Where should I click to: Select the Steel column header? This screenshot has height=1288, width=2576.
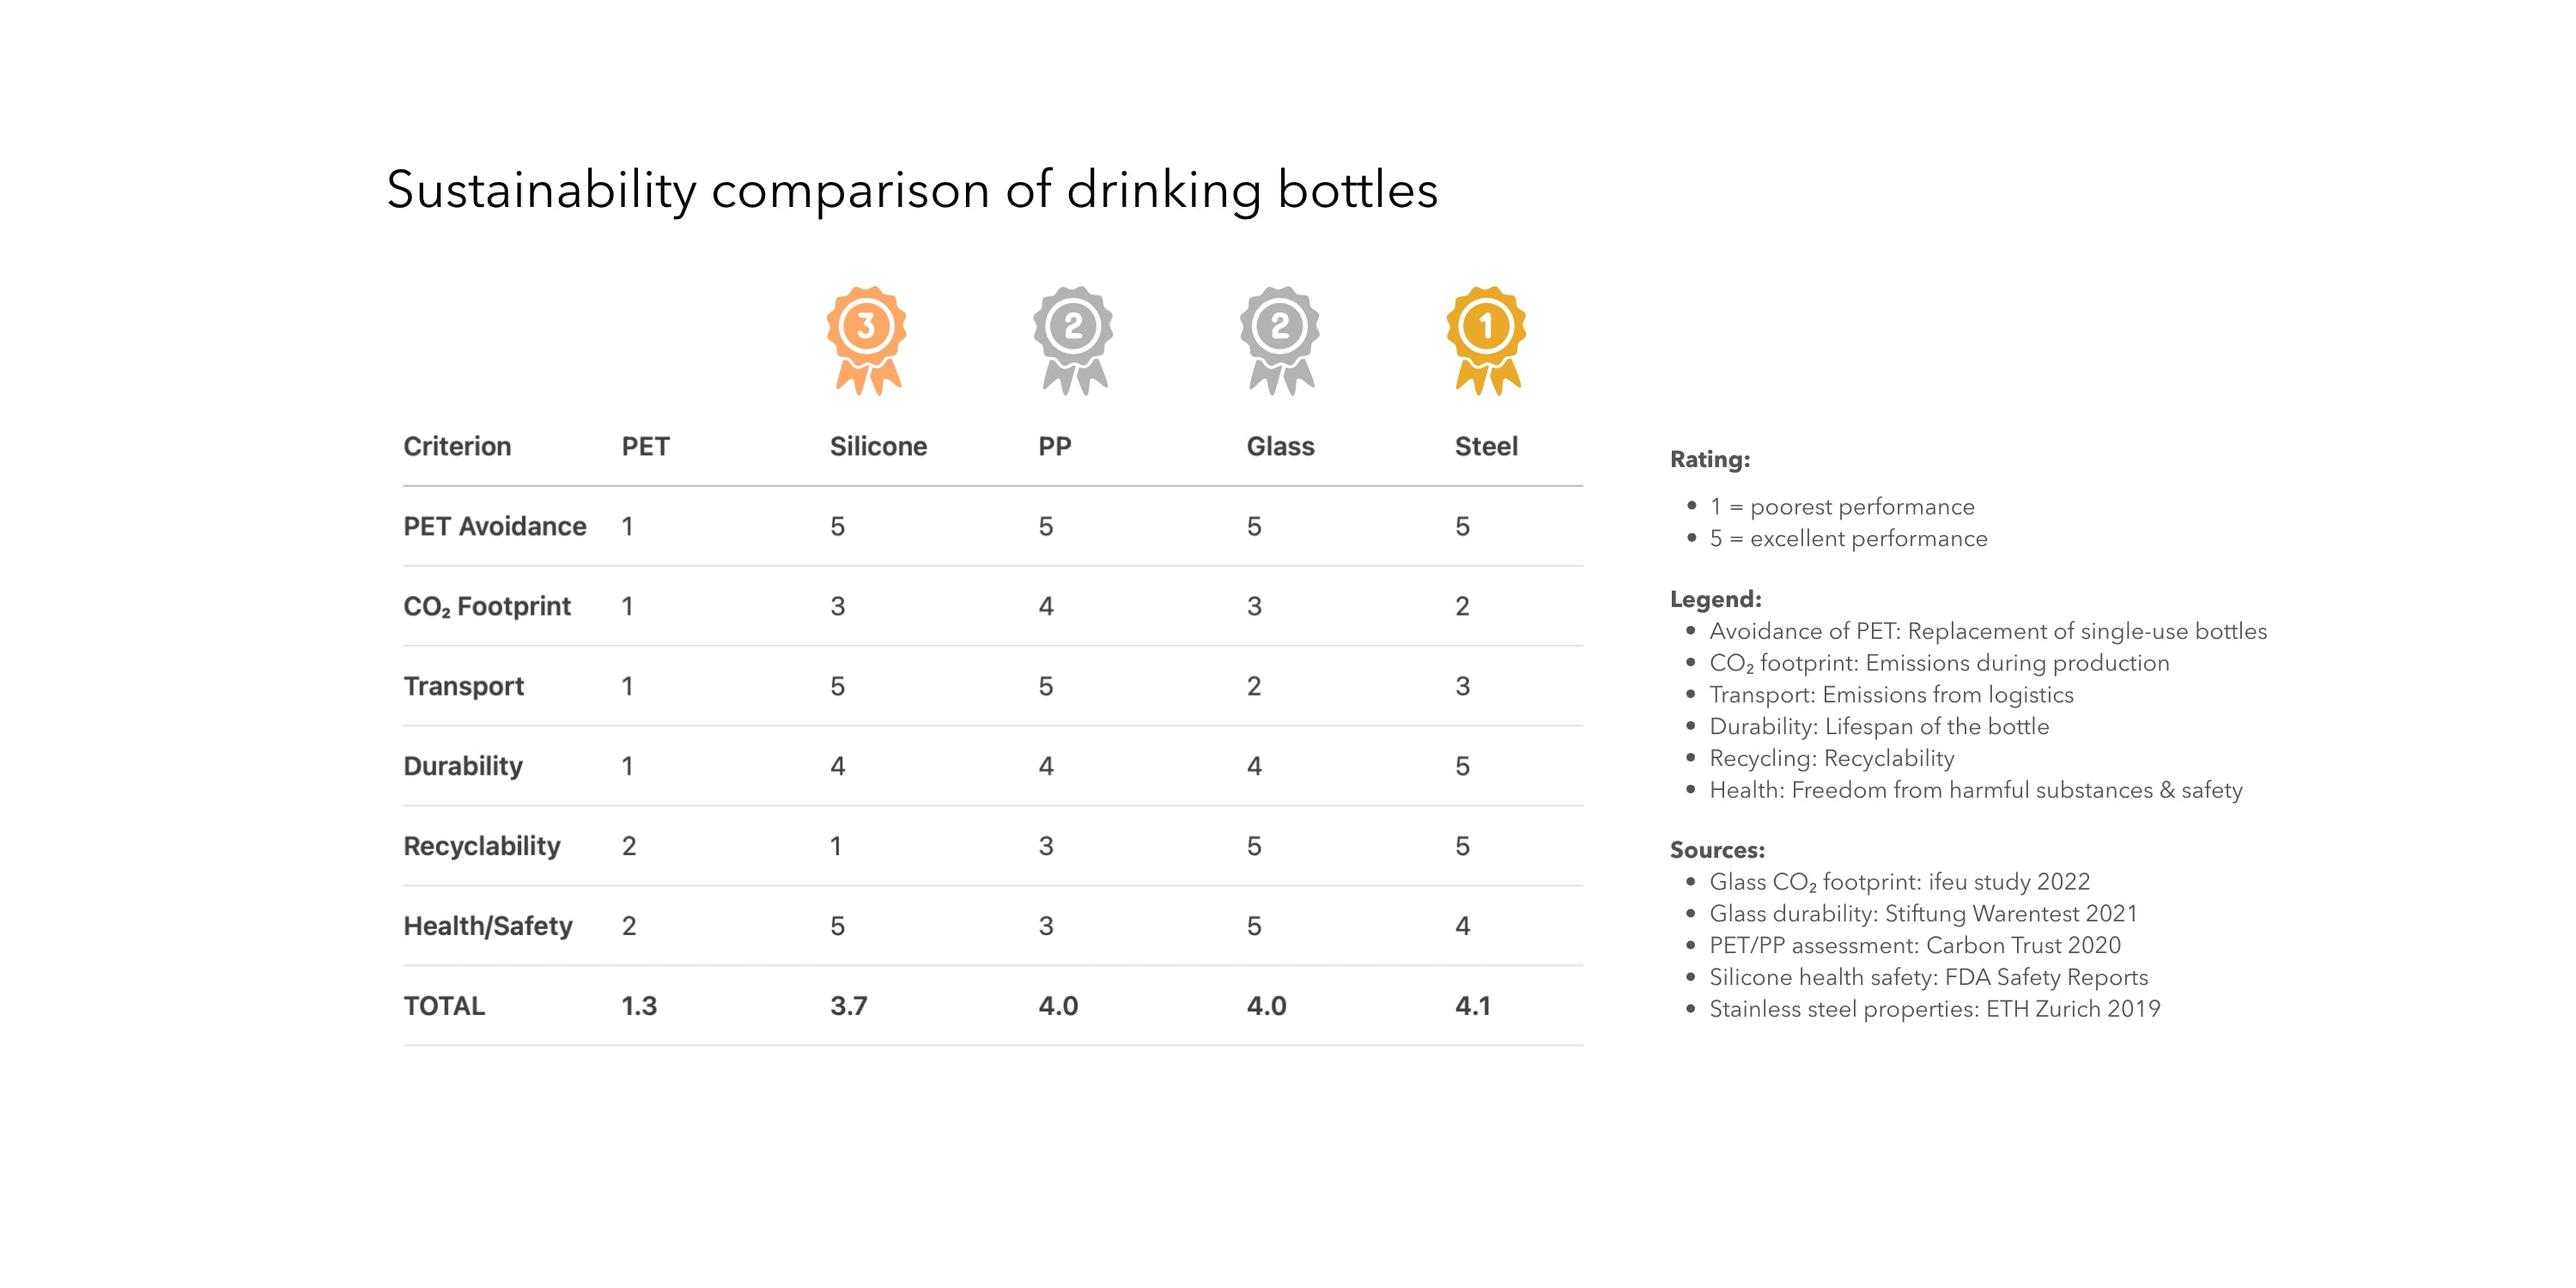point(1486,446)
